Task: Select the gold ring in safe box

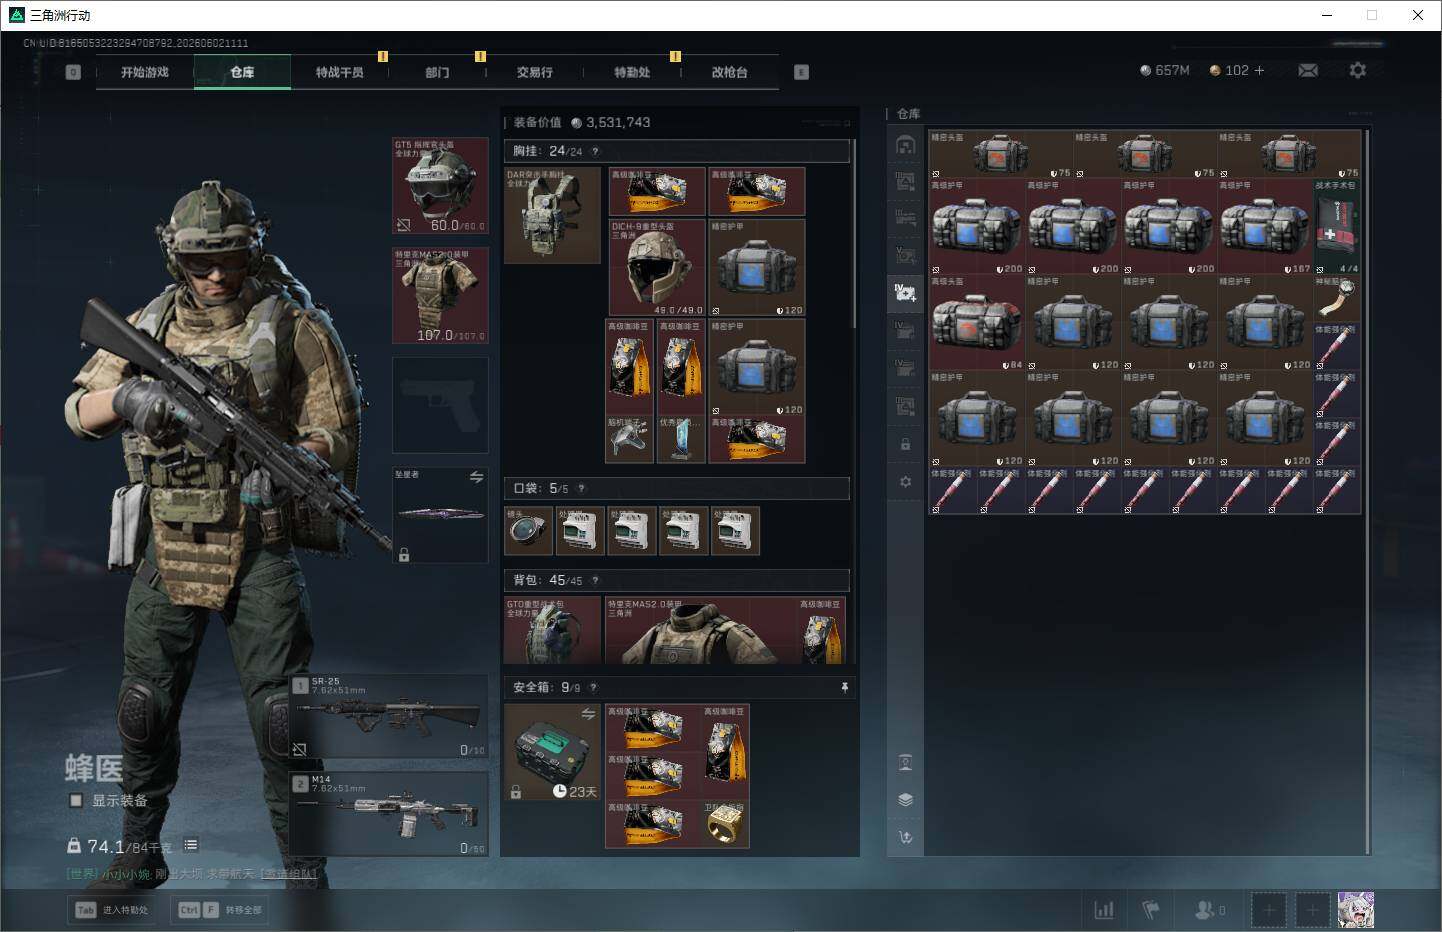Action: (x=725, y=825)
